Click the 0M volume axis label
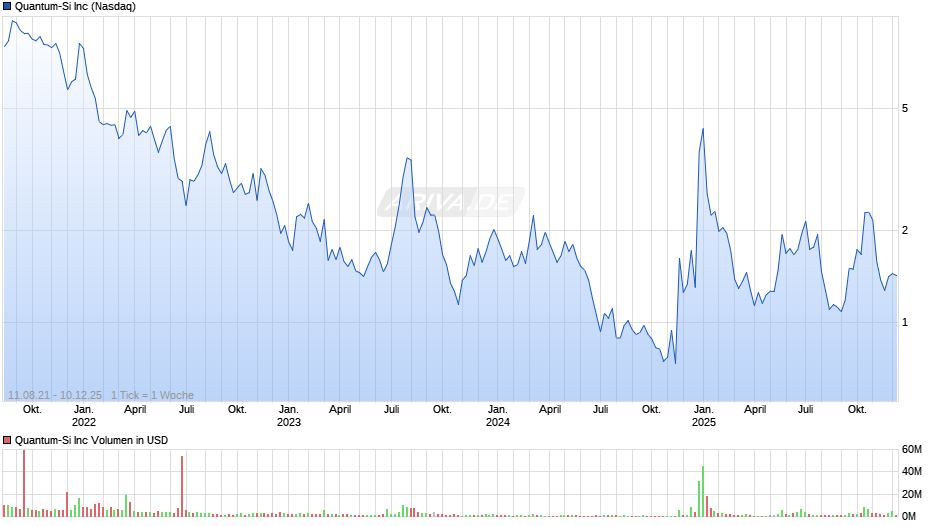 point(909,516)
